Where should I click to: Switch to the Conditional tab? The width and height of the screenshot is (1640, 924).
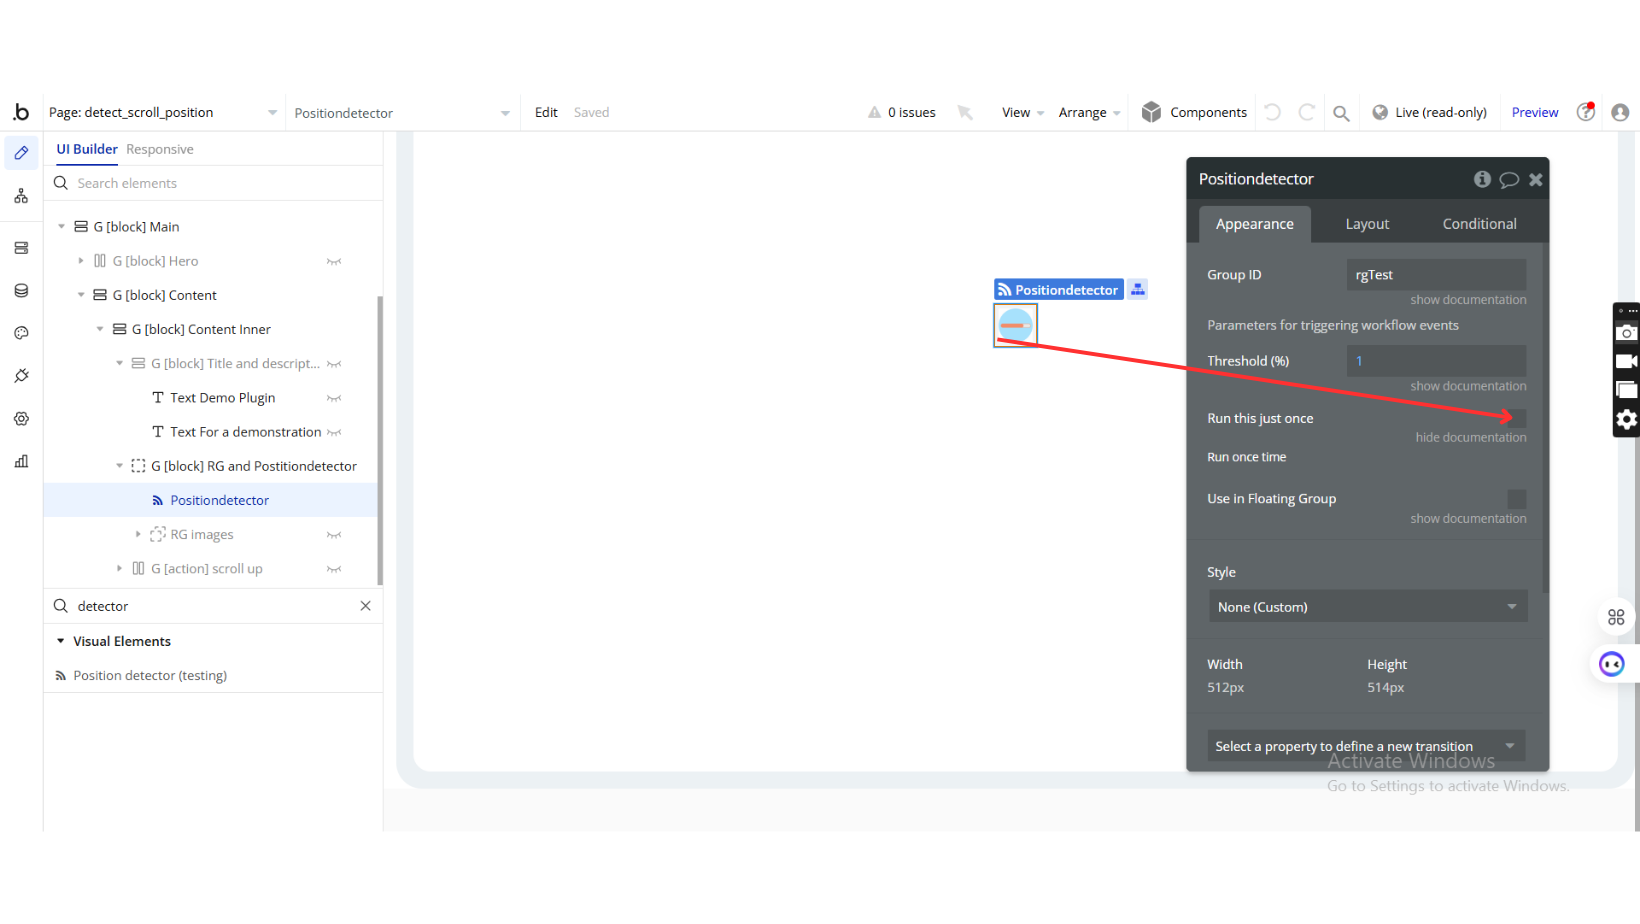tap(1479, 224)
